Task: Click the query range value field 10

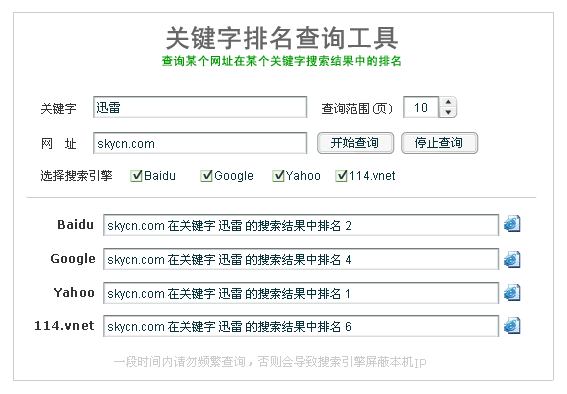Action: coord(421,107)
